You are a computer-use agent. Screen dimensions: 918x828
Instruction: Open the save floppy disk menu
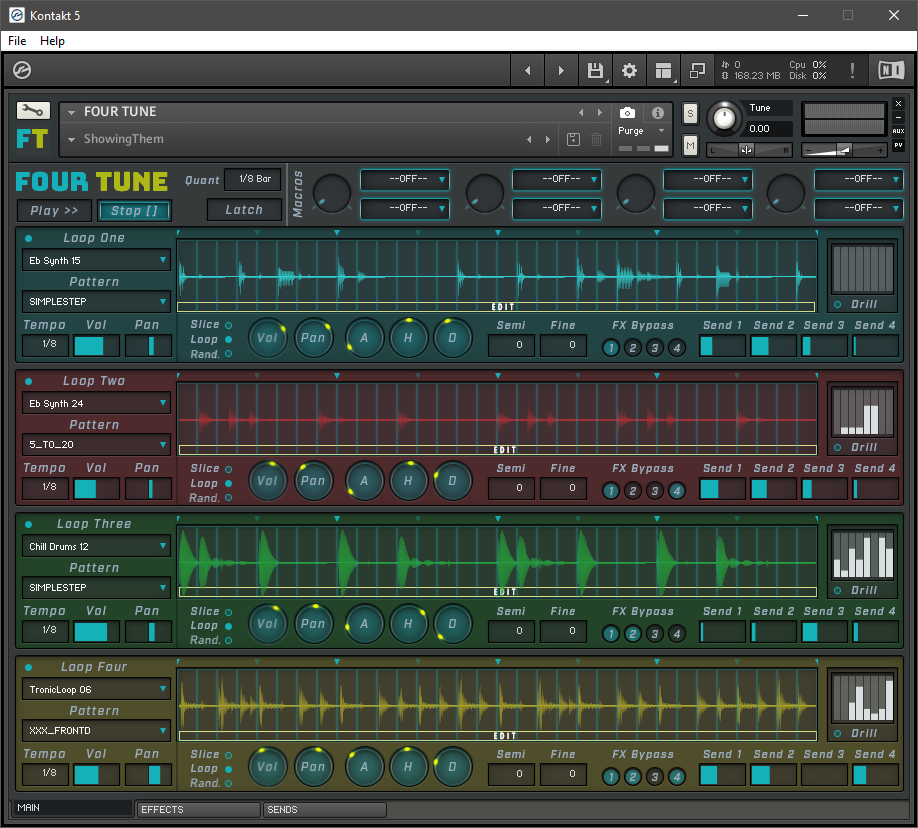(x=595, y=70)
